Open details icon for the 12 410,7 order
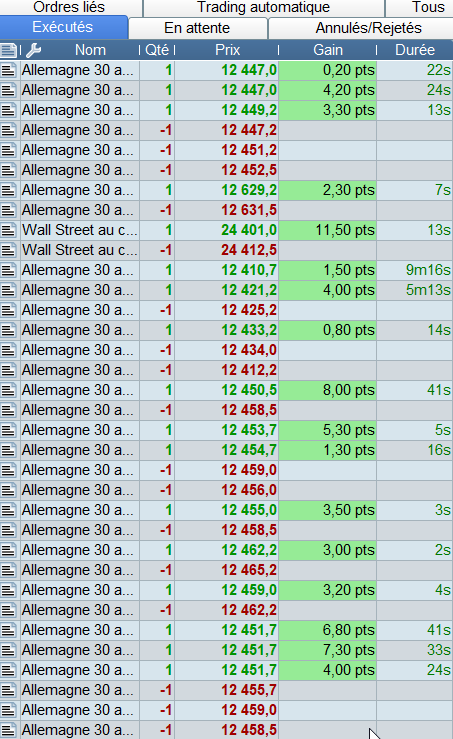Viewport: 453px width, 739px height. pos(8,270)
